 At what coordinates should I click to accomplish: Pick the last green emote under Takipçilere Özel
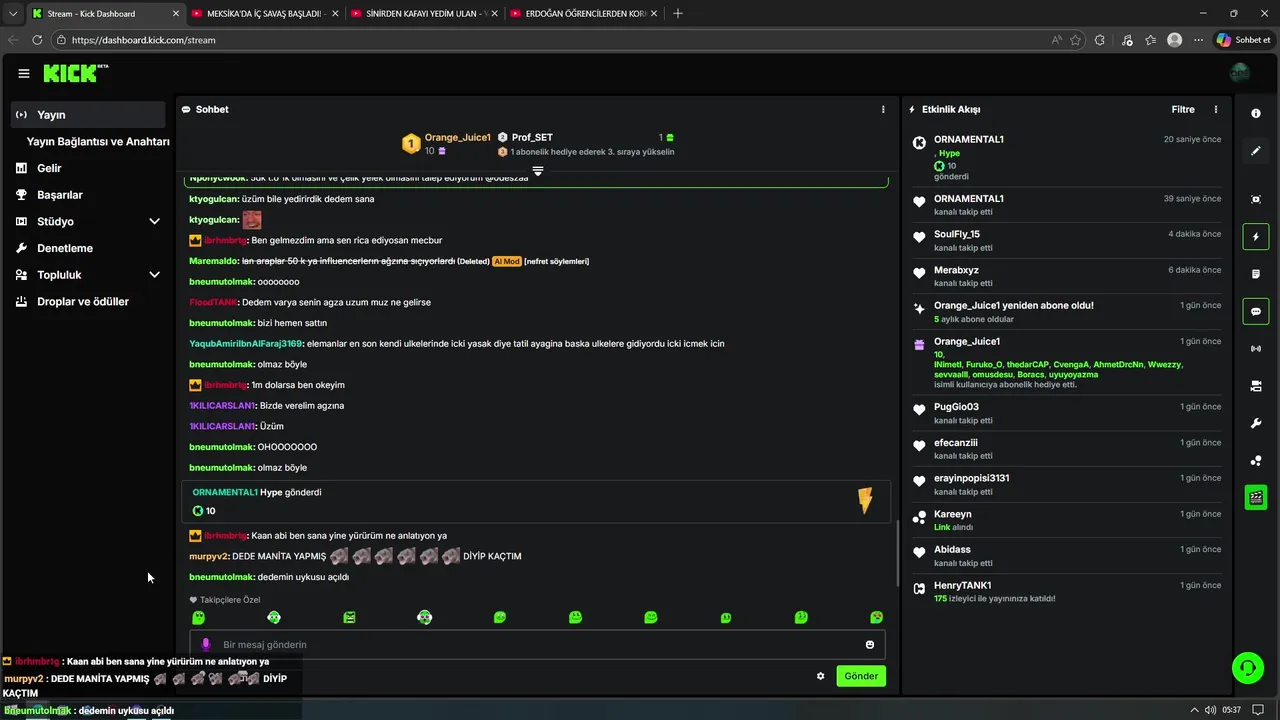pos(877,618)
